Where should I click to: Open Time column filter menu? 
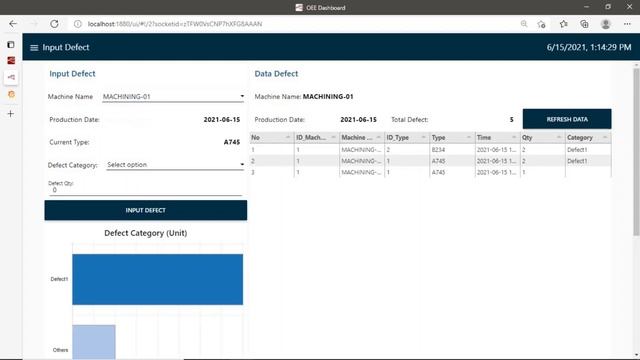point(514,138)
